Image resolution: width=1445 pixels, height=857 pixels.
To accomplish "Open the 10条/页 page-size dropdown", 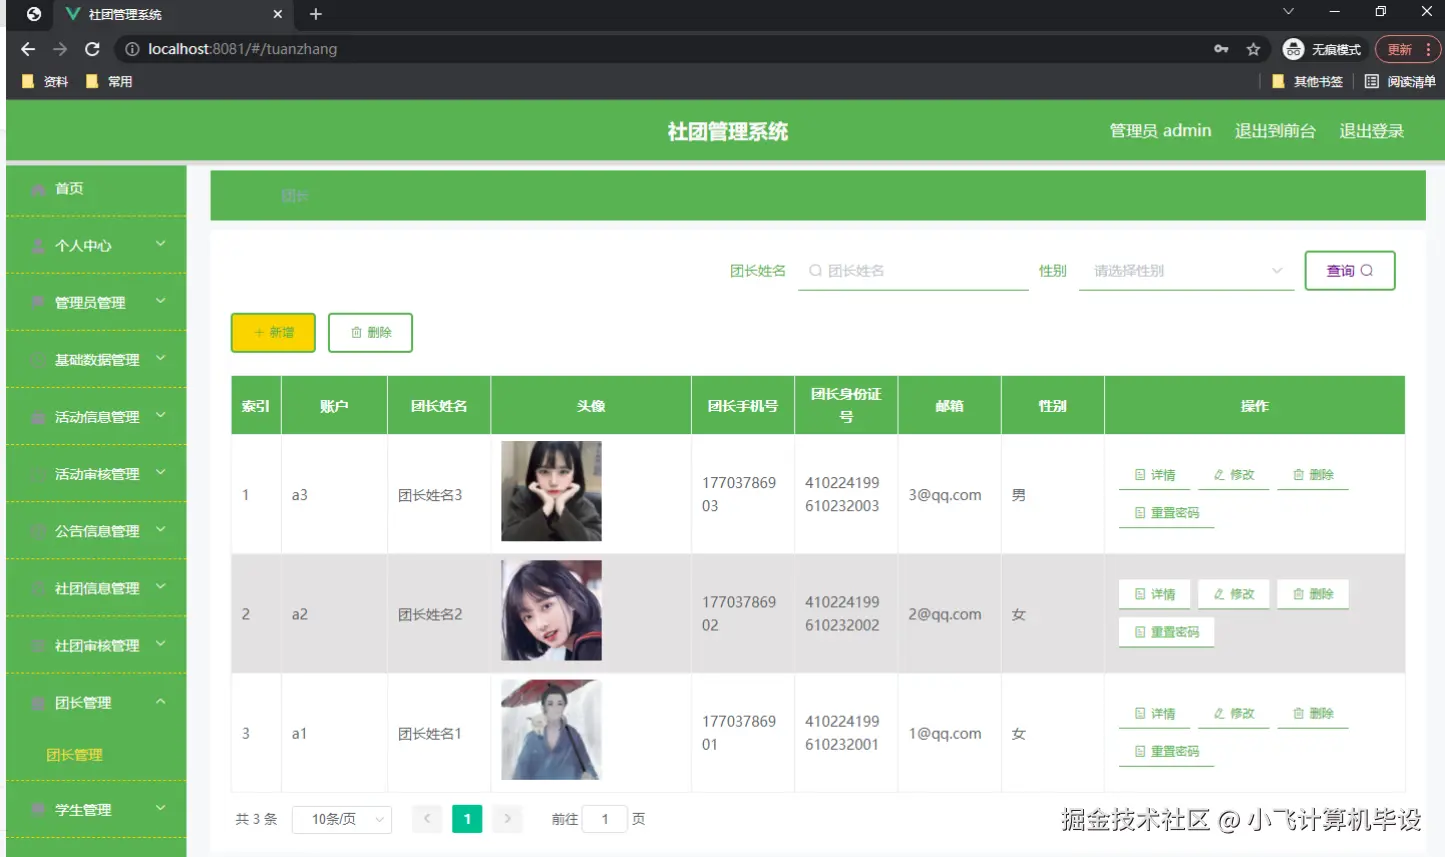I will point(341,818).
